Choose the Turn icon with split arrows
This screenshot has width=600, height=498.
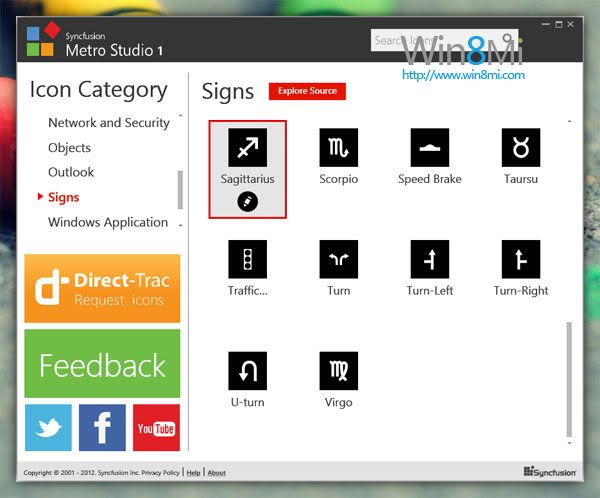339,259
